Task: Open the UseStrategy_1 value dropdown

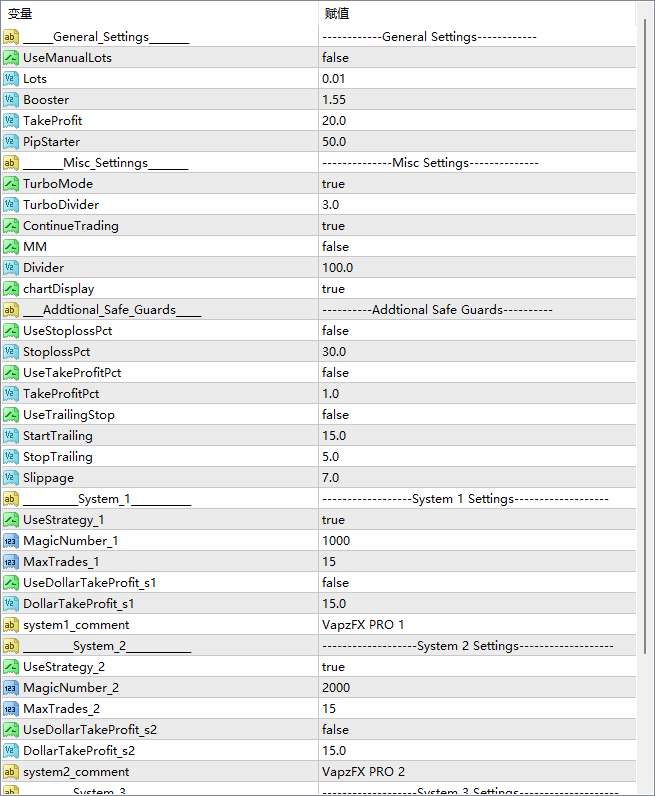Action: coord(333,520)
